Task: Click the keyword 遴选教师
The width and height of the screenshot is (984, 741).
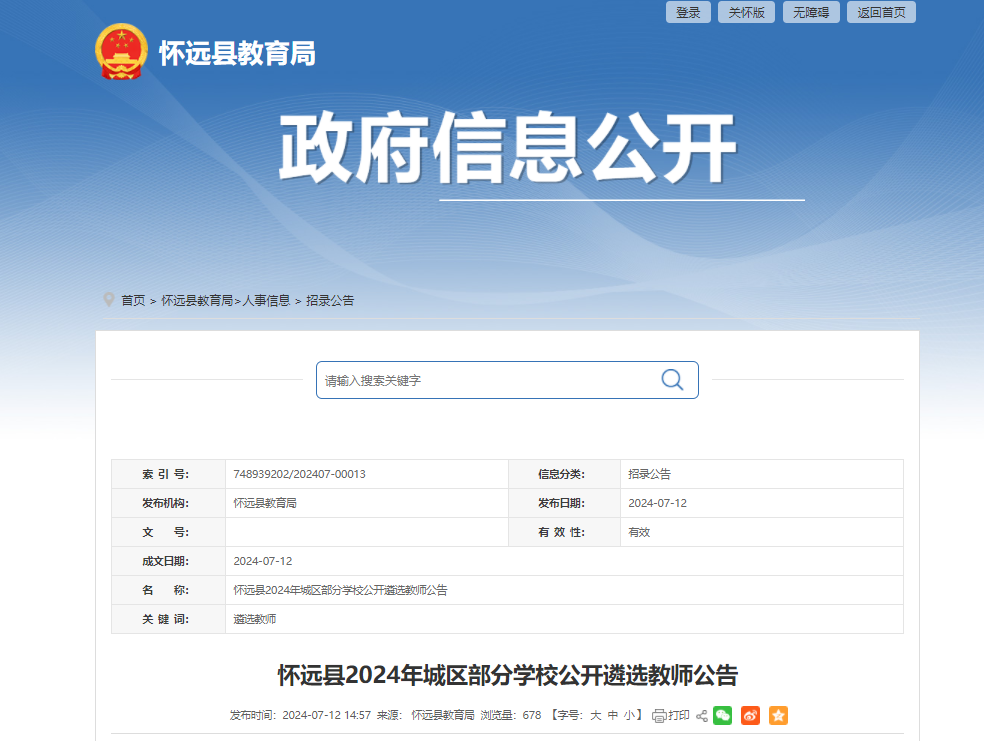Action: pyautogui.click(x=255, y=619)
